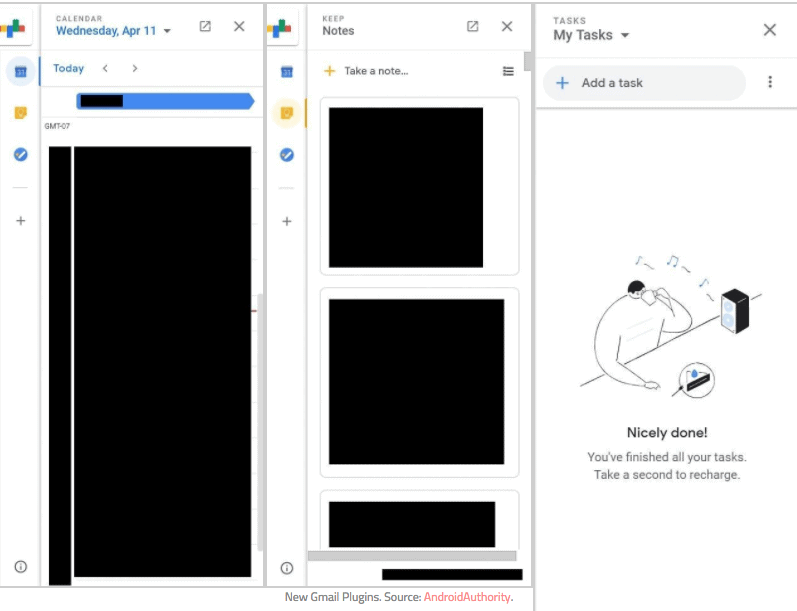Click info icon in Keep panel sidebar
Image resolution: width=797 pixels, height=611 pixels.
(x=287, y=568)
